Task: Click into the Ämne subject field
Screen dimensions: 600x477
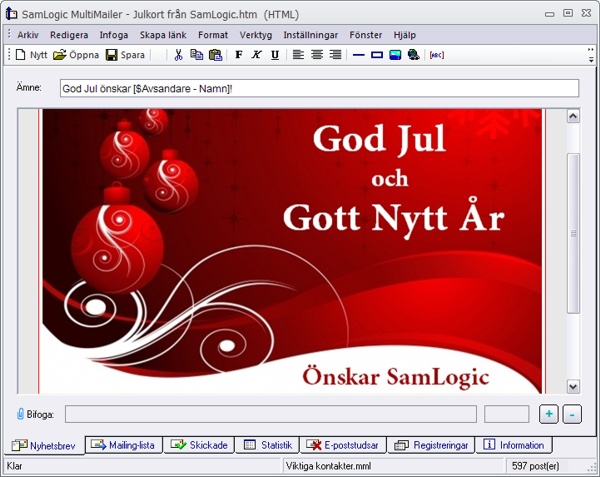Action: point(319,88)
